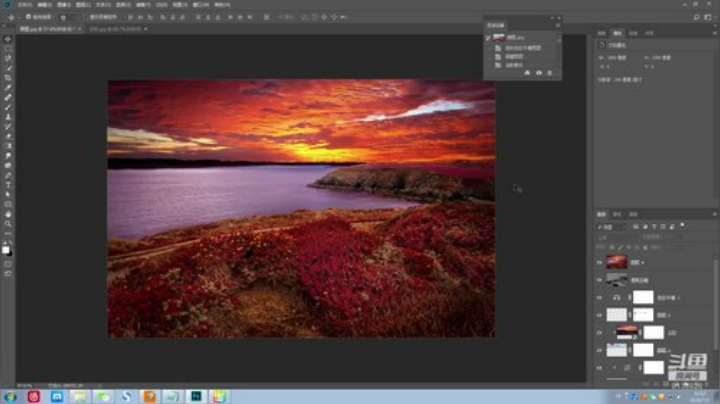This screenshot has width=720, height=404.
Task: Click the Change Screen Mode icon
Action: point(8,274)
